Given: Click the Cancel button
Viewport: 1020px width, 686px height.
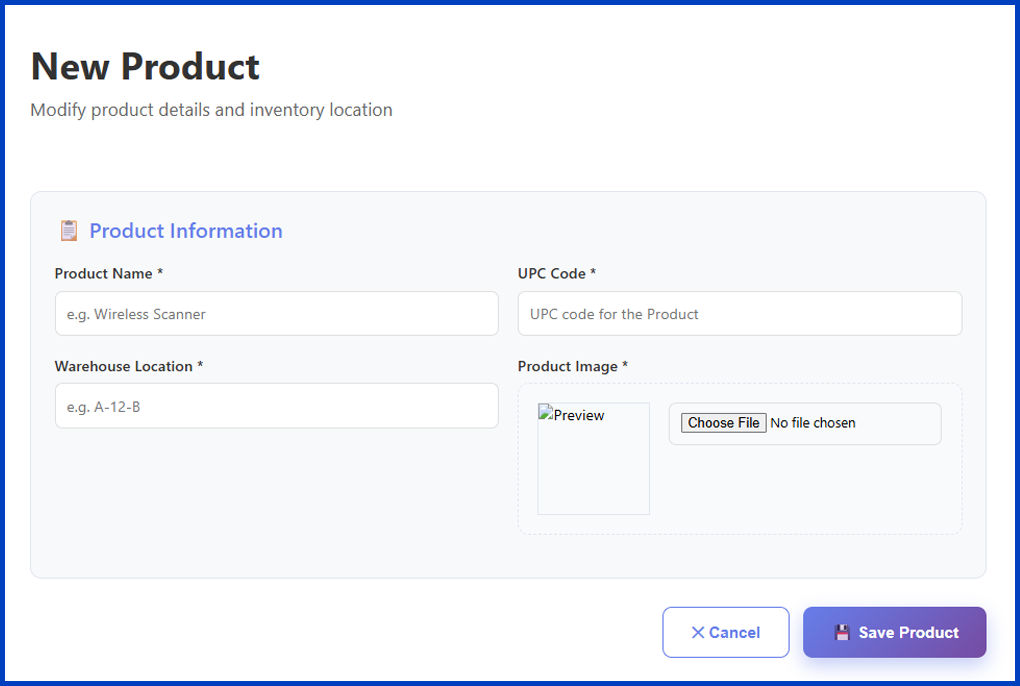Looking at the screenshot, I should point(725,632).
